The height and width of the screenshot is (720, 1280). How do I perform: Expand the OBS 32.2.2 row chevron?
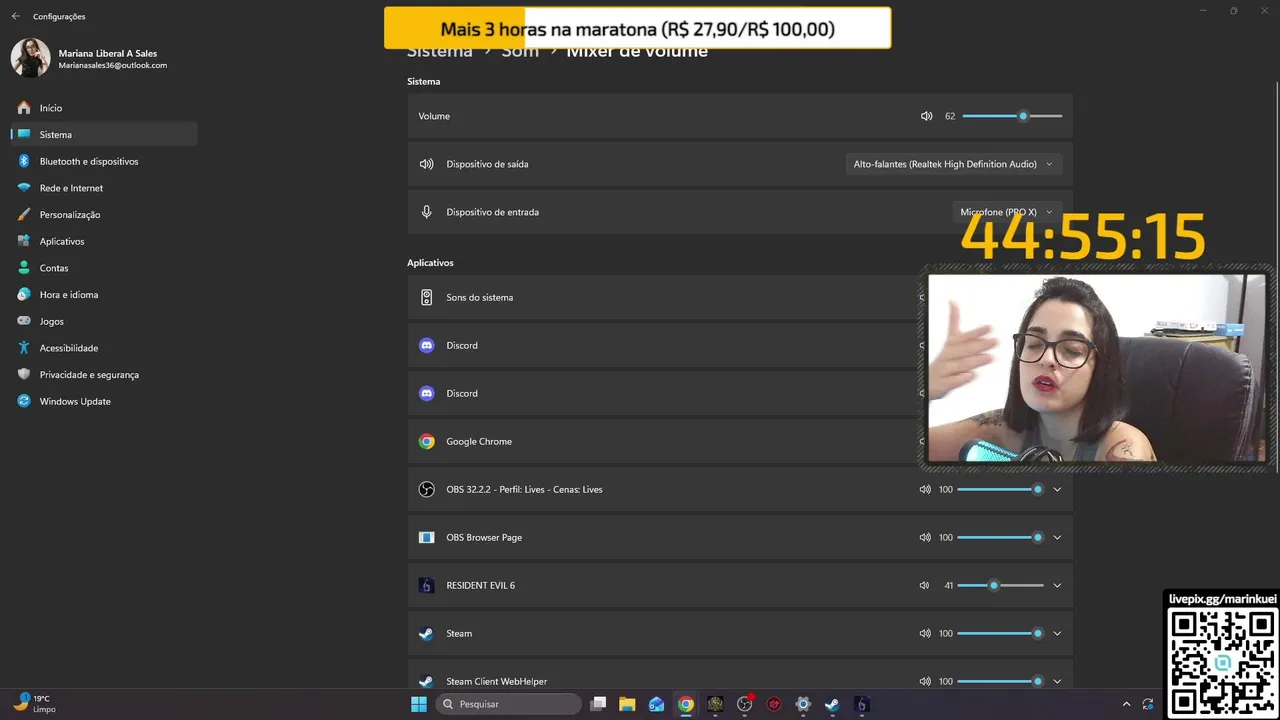tap(1057, 489)
